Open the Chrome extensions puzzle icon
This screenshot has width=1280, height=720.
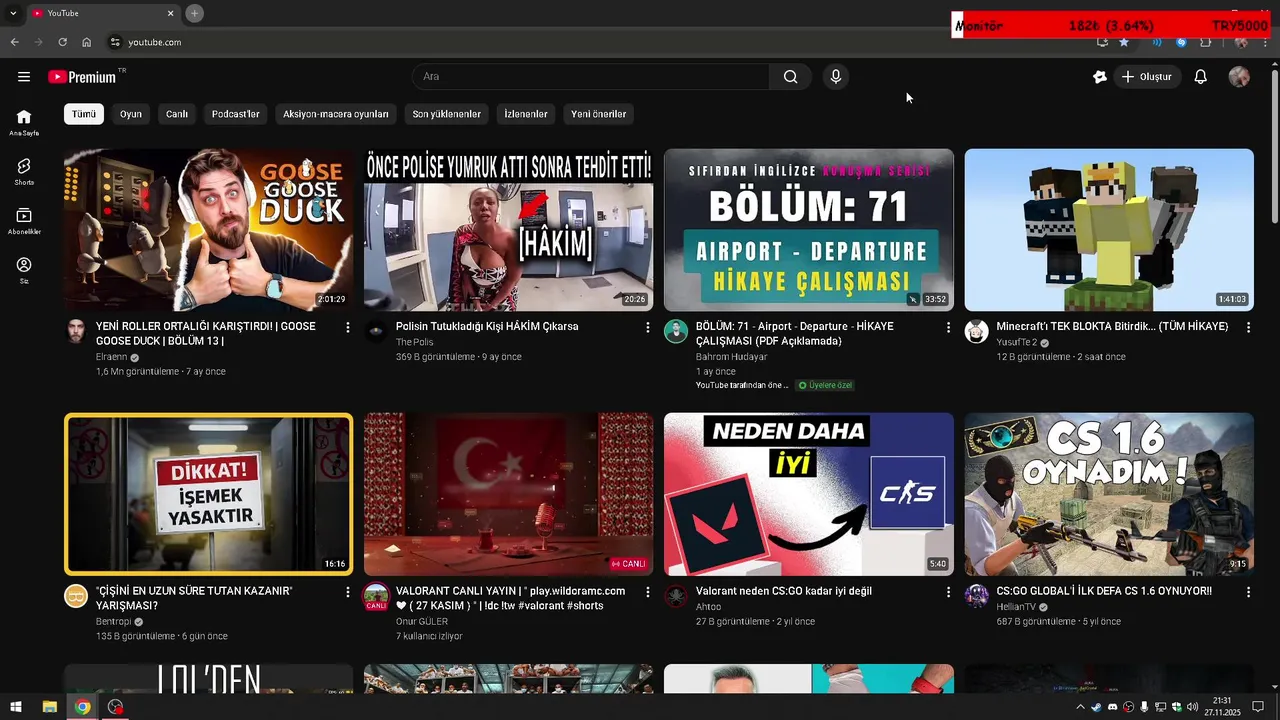[x=1205, y=42]
